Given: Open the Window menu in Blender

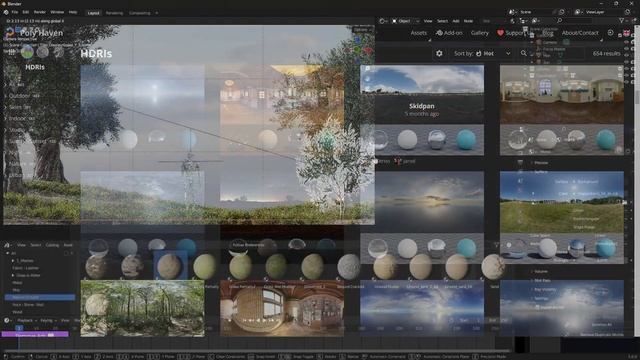Looking at the screenshot, I should point(57,12).
